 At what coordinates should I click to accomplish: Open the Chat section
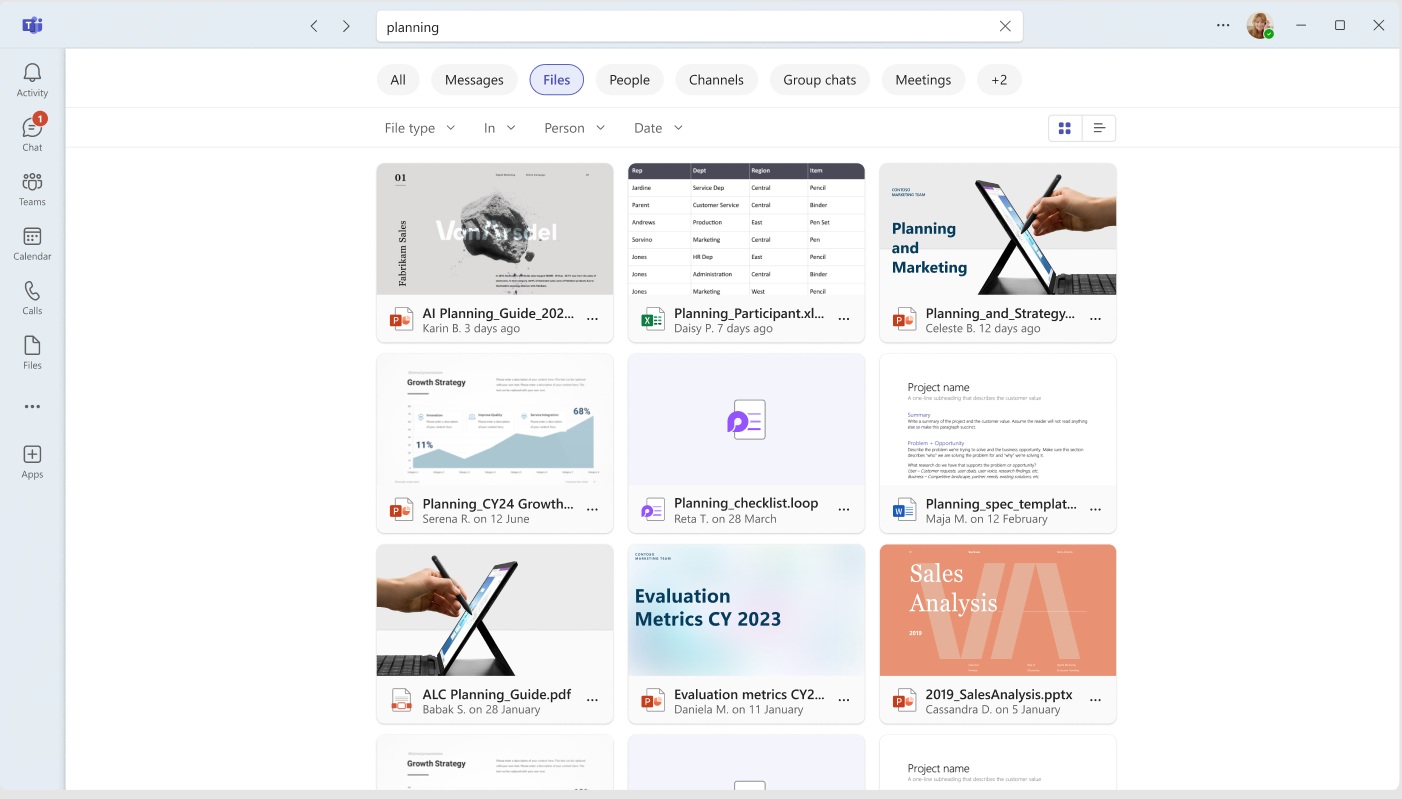31,132
